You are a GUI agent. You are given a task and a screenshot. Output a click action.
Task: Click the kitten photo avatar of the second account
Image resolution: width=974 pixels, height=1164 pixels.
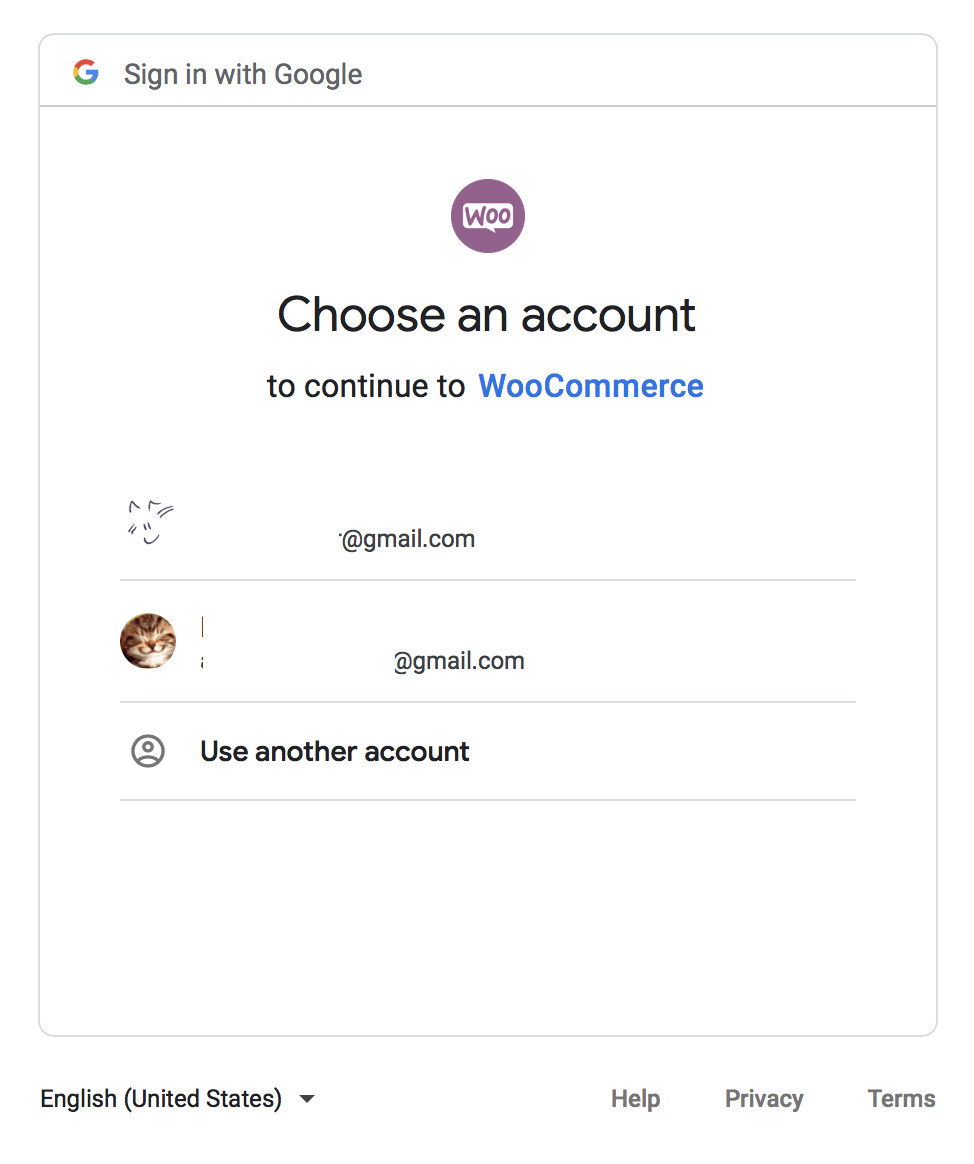148,641
